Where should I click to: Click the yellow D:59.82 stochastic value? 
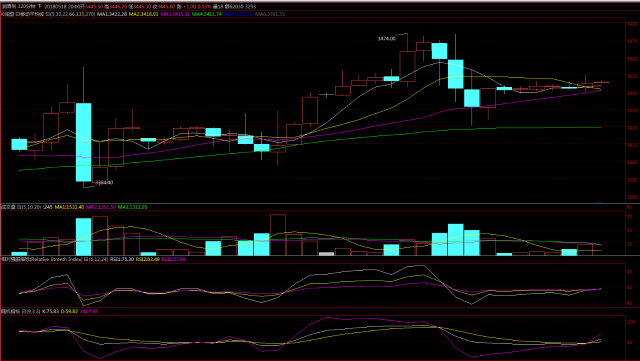pyautogui.click(x=69, y=312)
